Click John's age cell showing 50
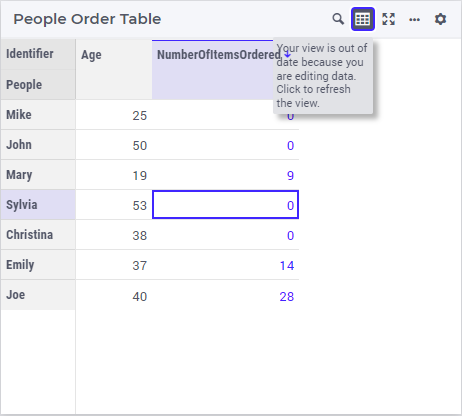This screenshot has height=416, width=462. pos(114,145)
